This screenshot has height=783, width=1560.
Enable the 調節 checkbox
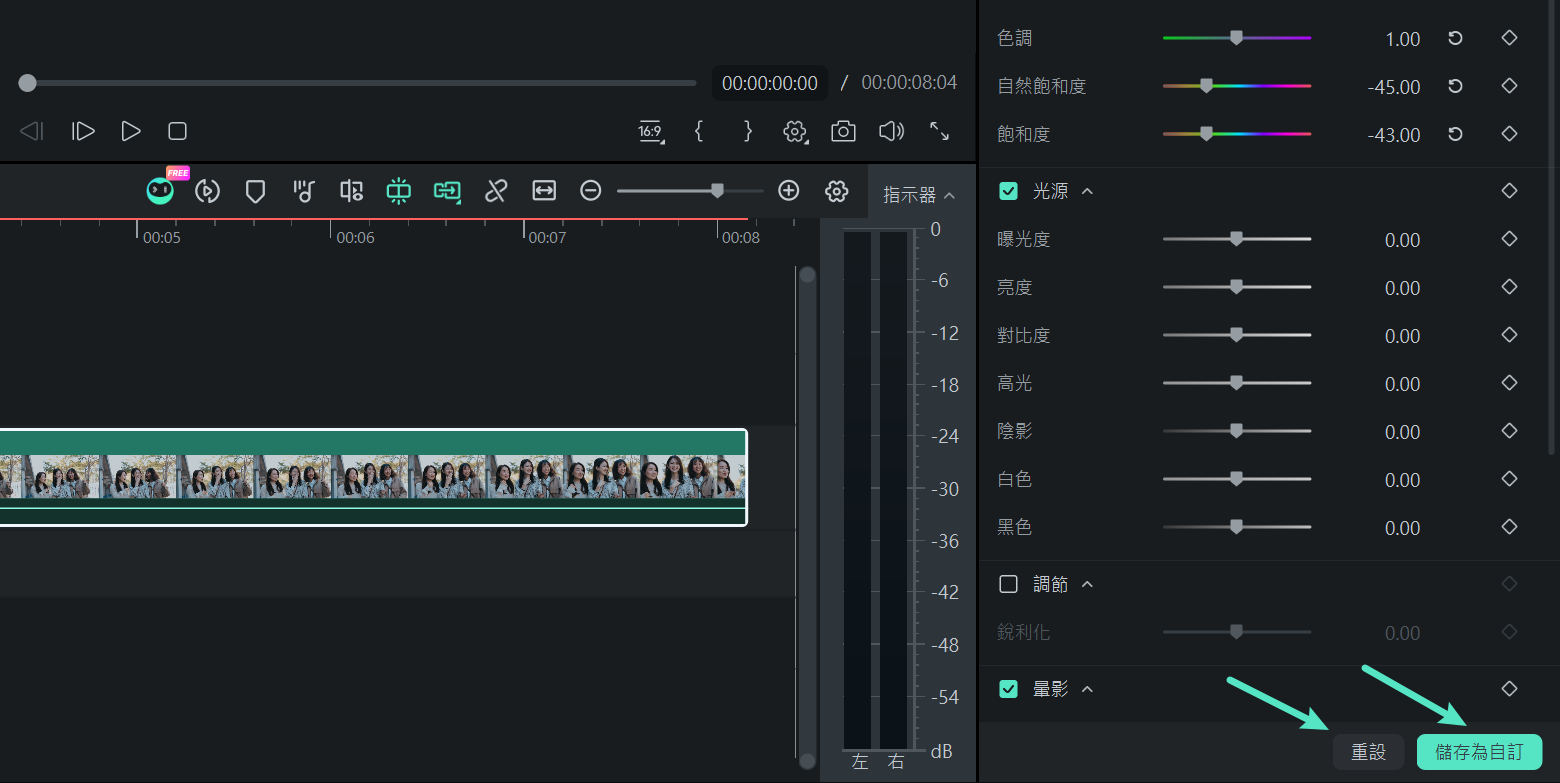point(1009,584)
